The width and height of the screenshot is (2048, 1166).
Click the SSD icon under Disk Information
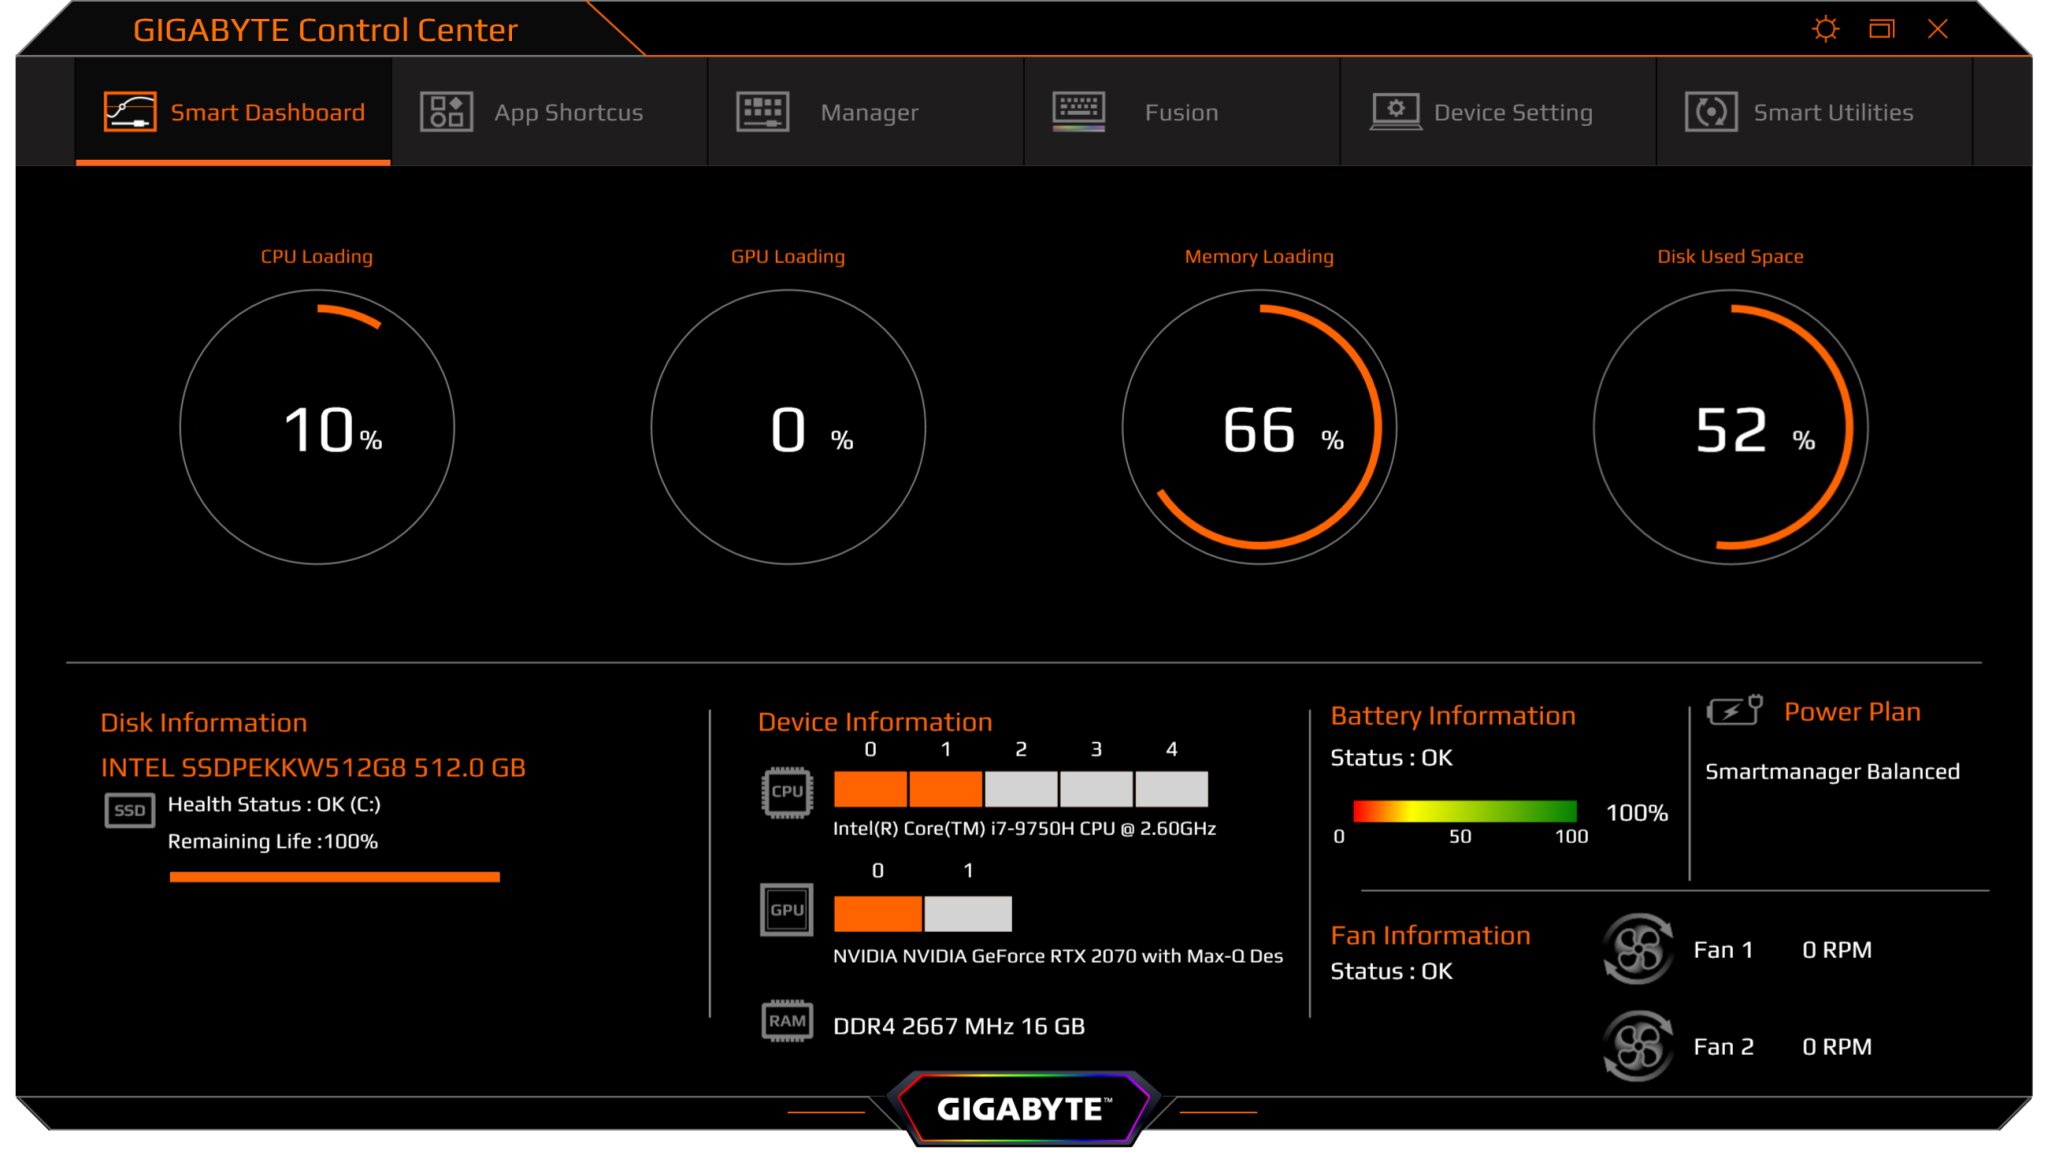click(130, 810)
